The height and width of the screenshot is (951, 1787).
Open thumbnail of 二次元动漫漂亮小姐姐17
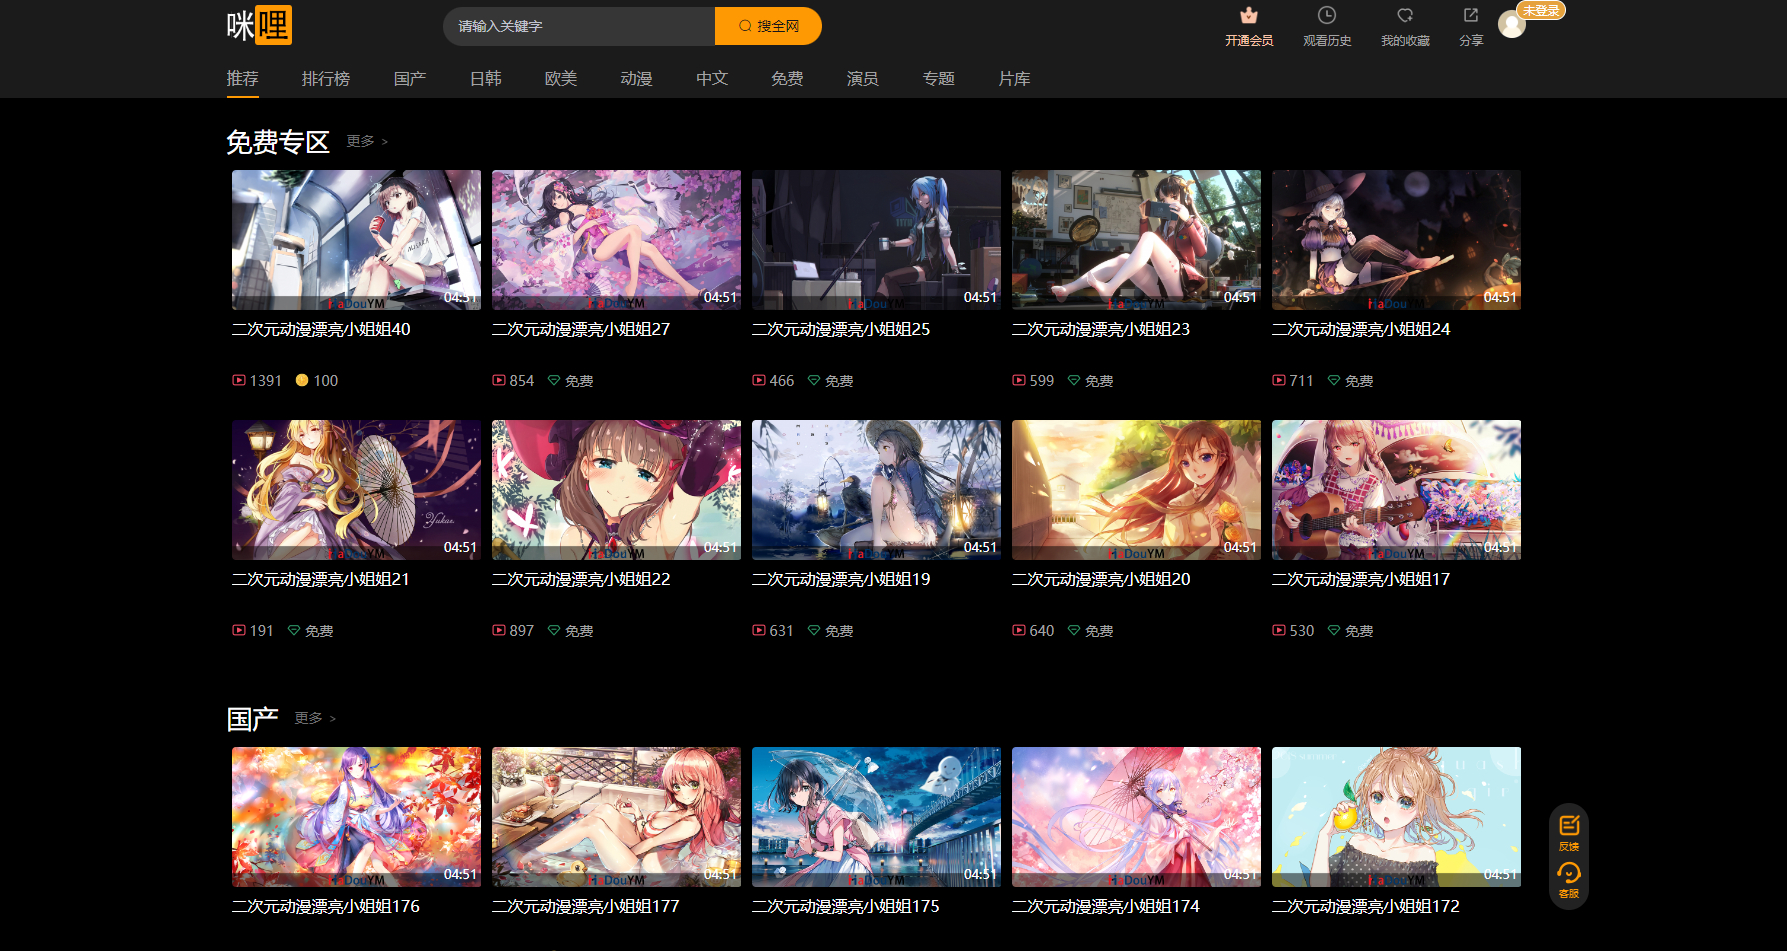point(1396,490)
